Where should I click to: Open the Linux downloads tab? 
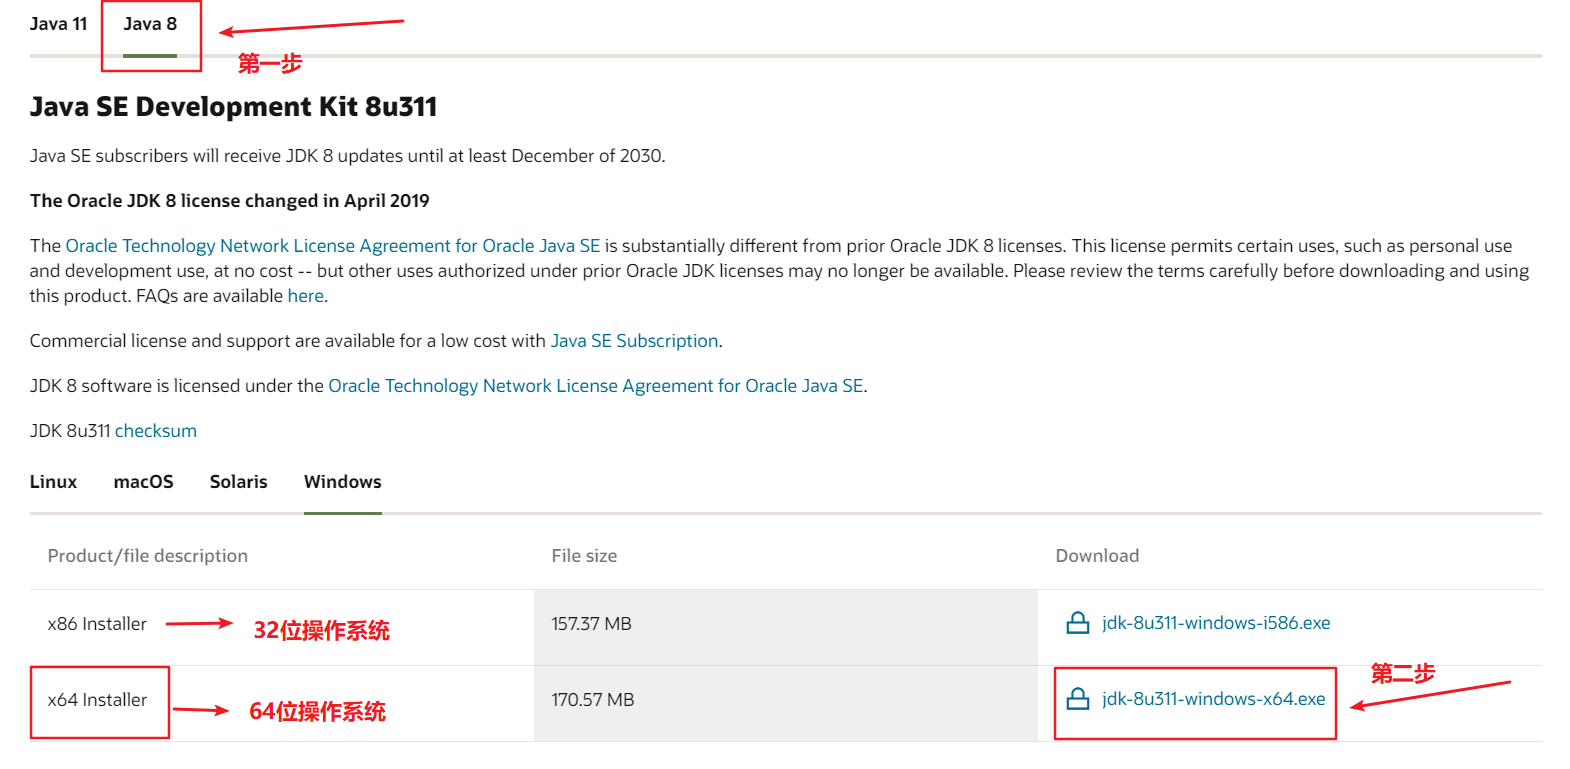[x=53, y=482]
